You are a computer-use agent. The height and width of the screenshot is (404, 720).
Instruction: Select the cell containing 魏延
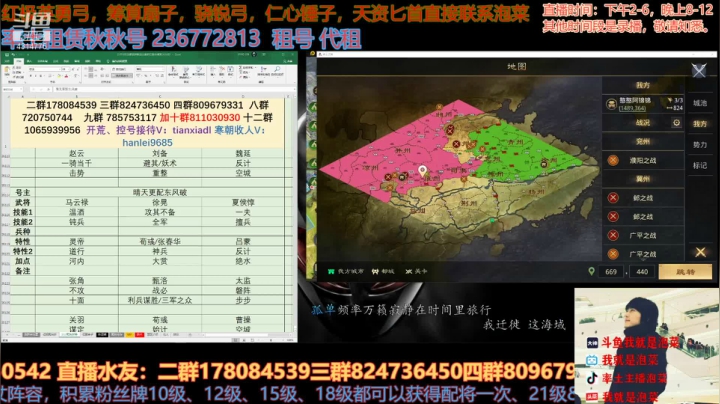point(243,153)
